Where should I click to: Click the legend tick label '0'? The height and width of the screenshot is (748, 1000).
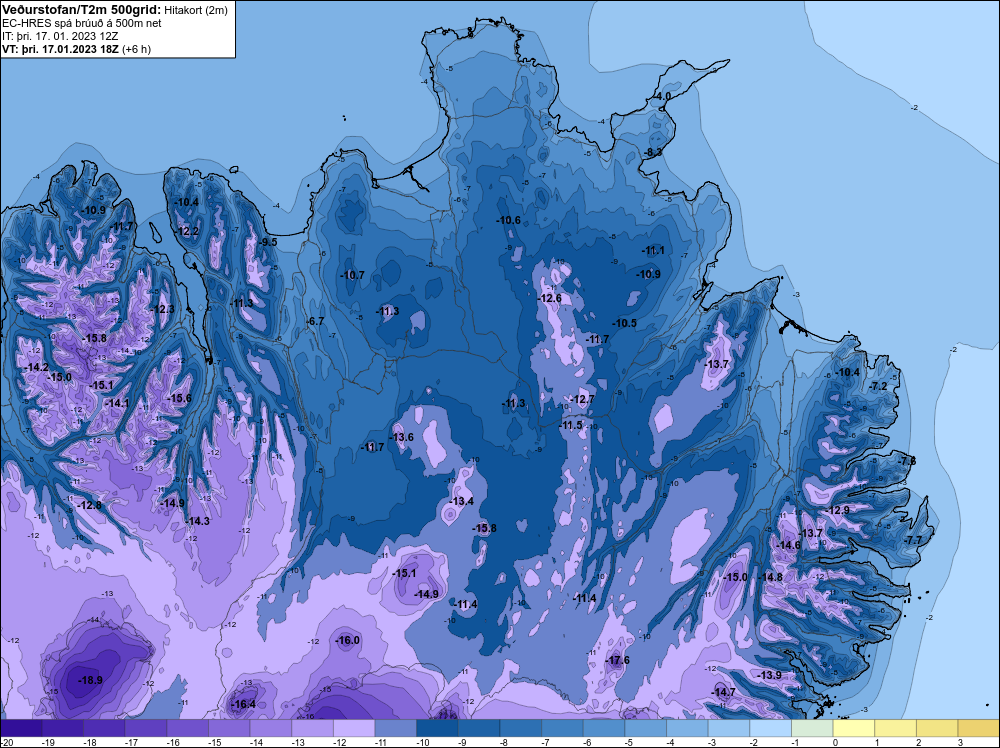835,742
